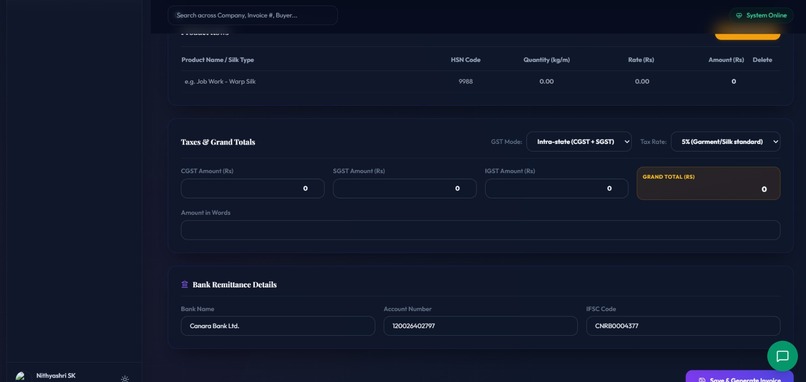This screenshot has width=806, height=382.
Task: Edit the Account Number field
Action: pyautogui.click(x=480, y=326)
